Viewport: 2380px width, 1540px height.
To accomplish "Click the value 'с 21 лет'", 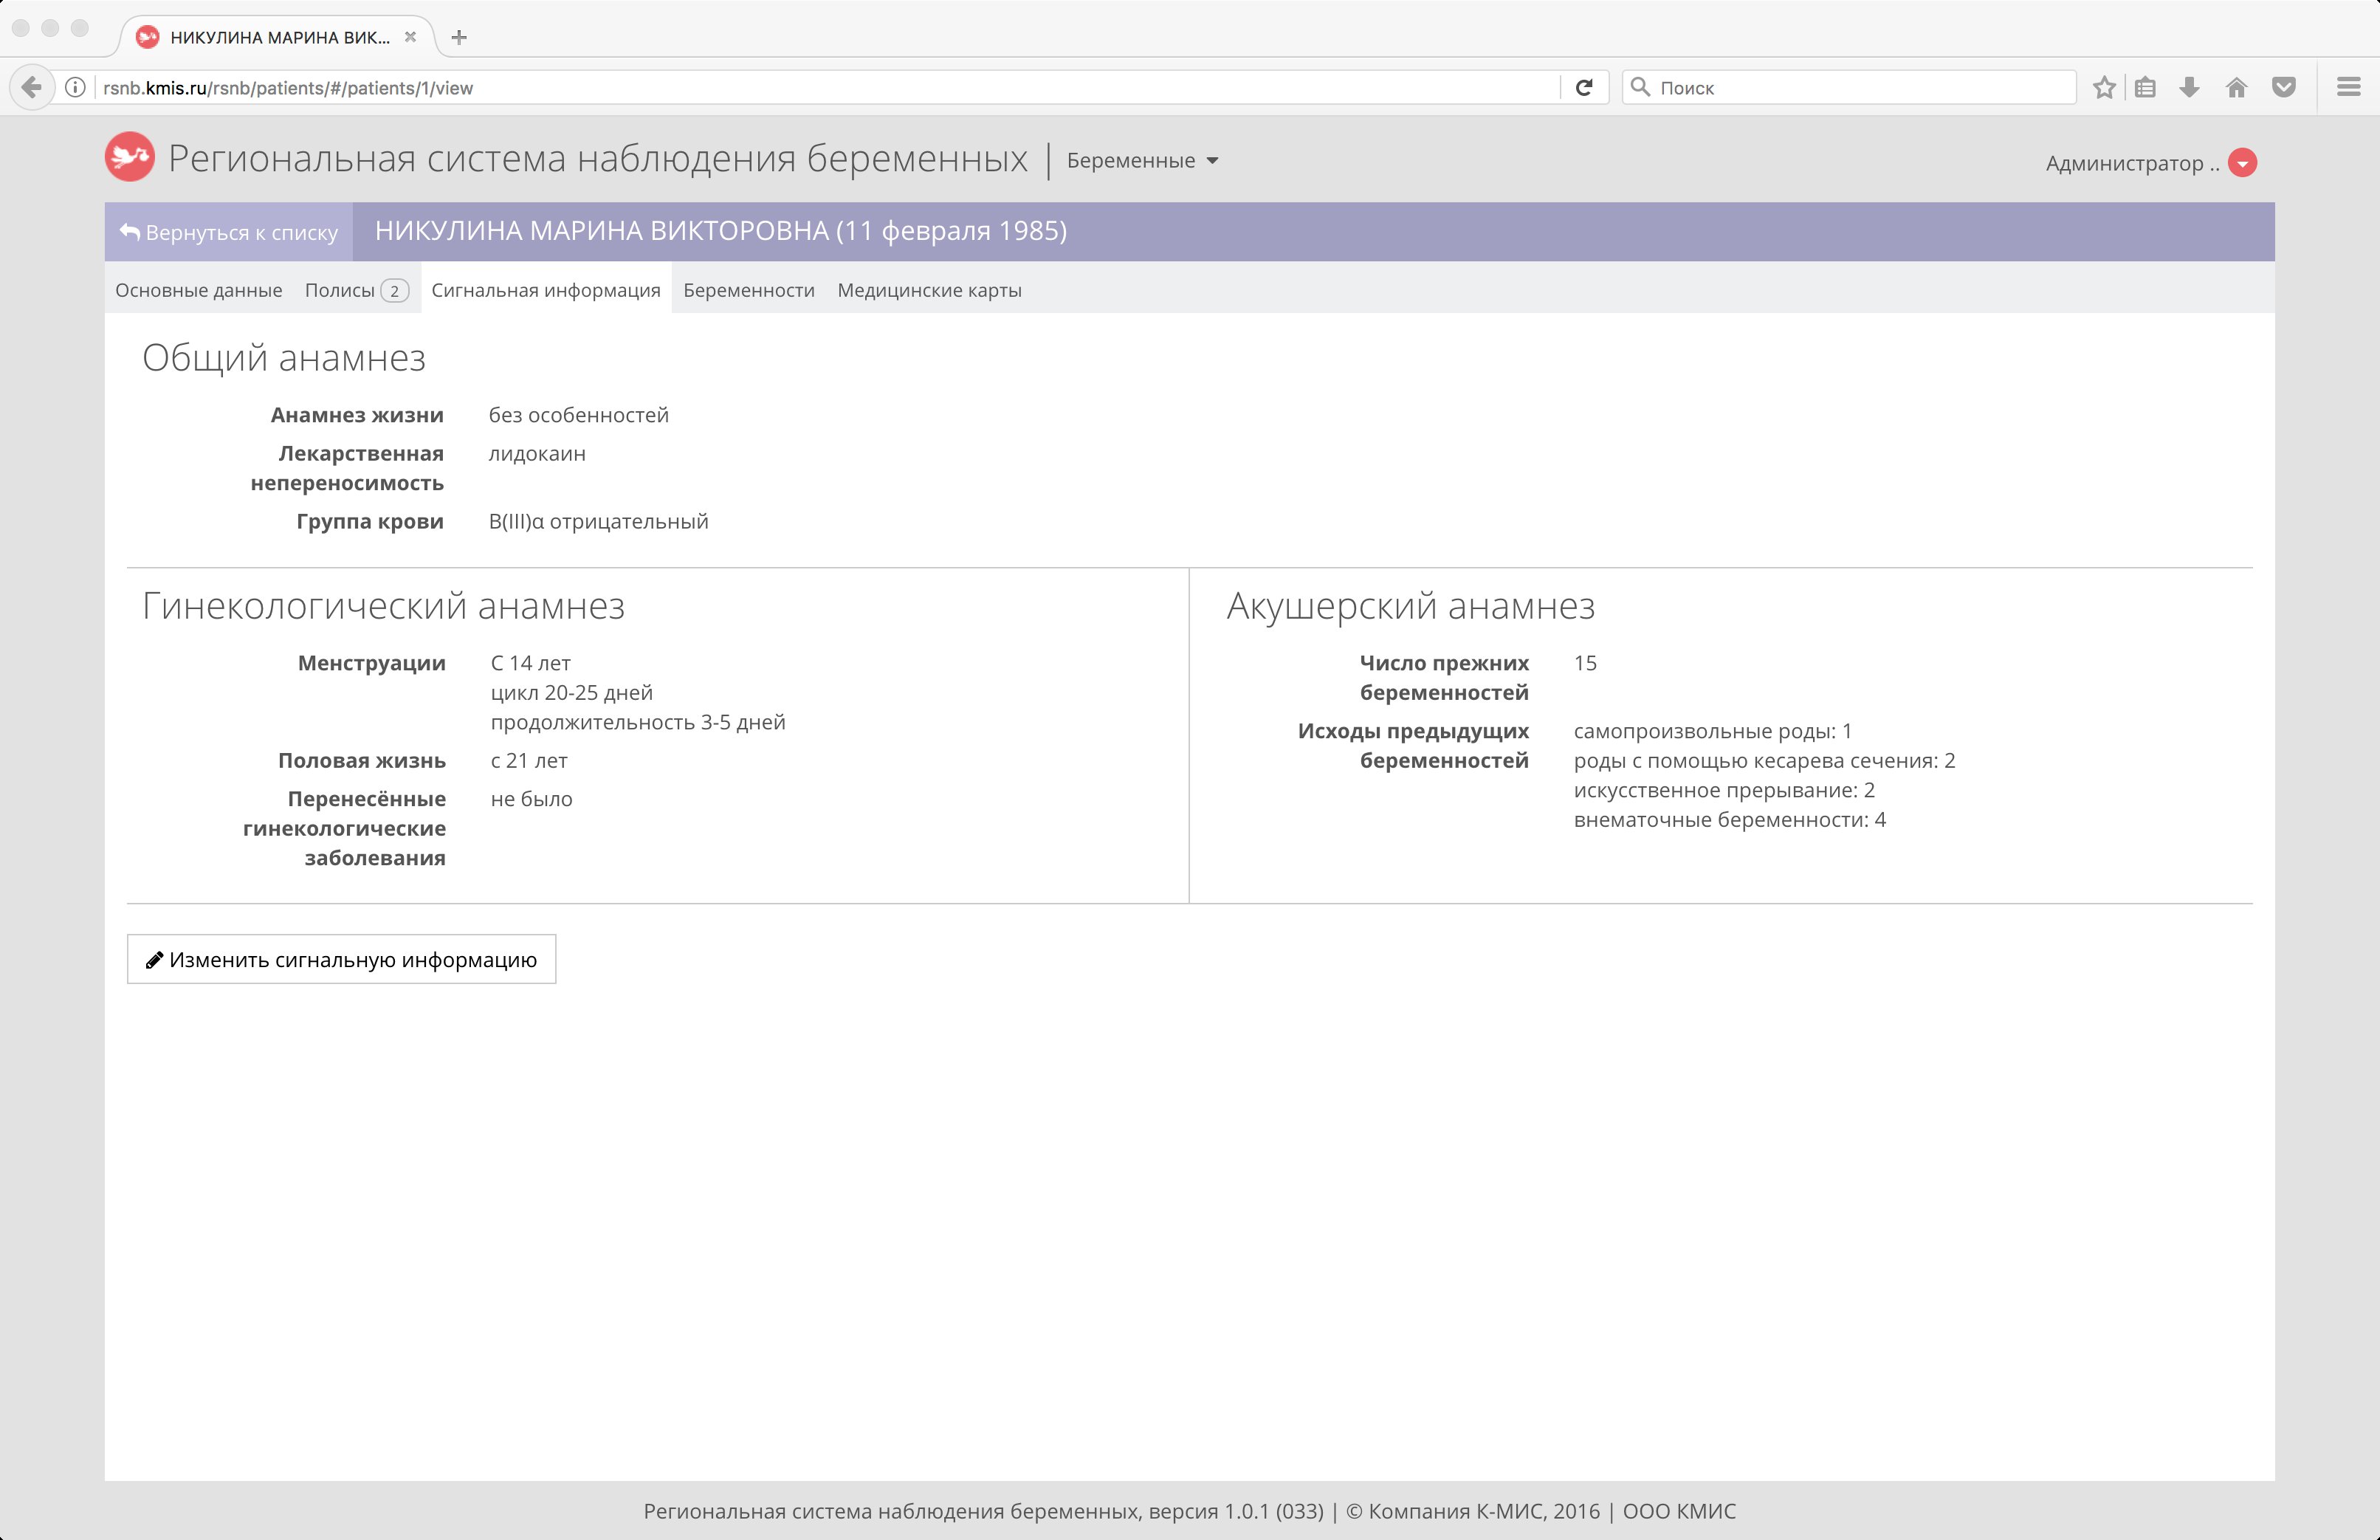I will click(x=528, y=761).
